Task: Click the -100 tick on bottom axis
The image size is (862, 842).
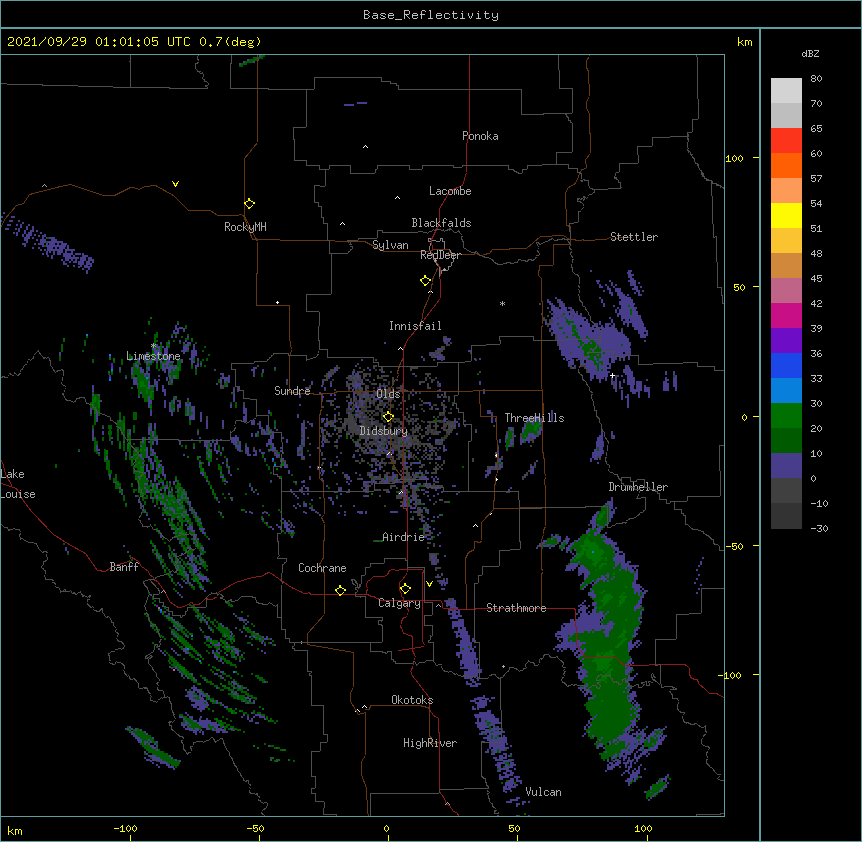Action: tap(125, 828)
